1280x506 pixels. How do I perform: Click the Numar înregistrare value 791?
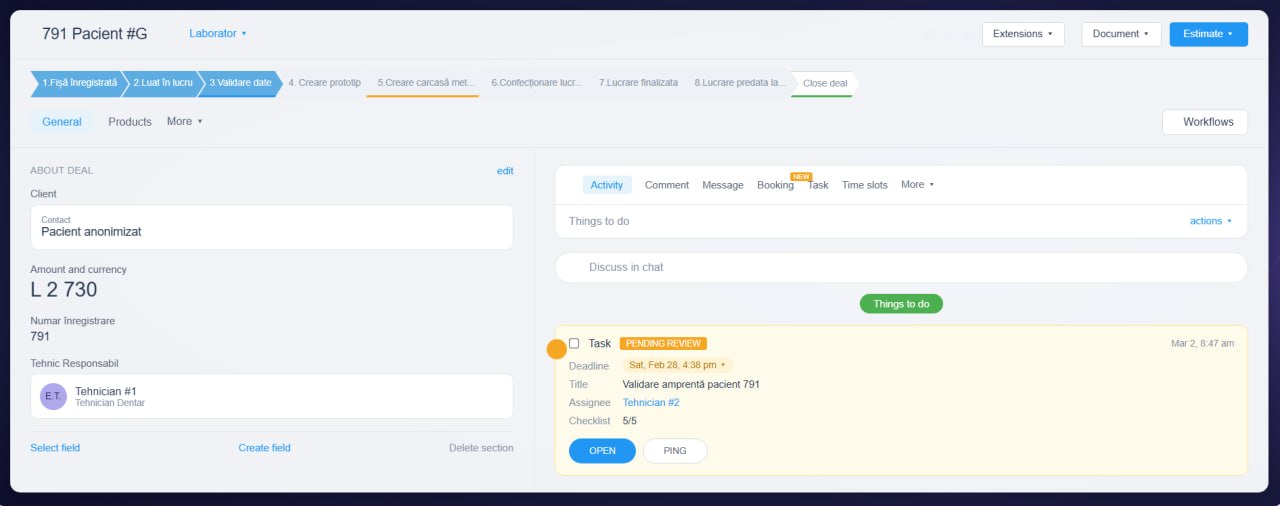coord(40,336)
